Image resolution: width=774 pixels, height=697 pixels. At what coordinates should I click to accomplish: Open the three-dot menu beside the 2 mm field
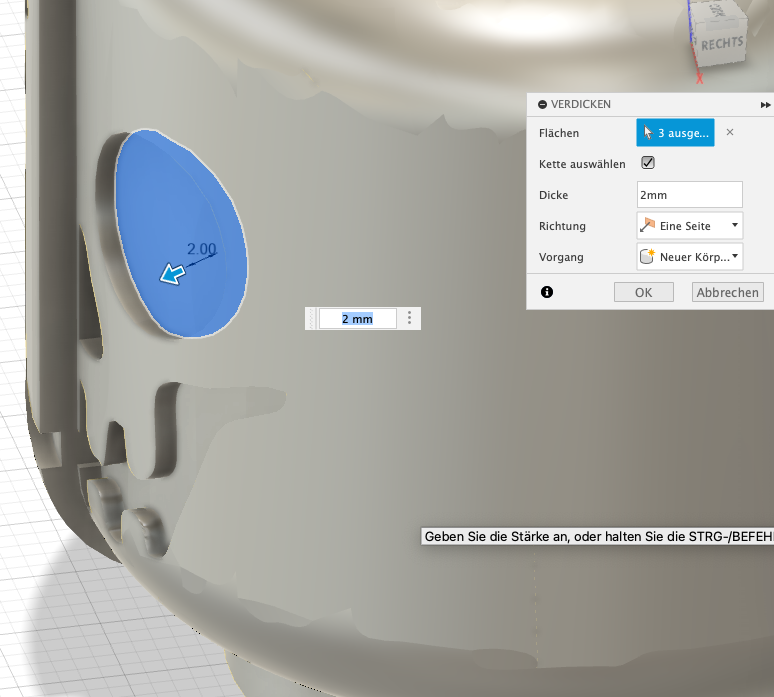click(410, 318)
